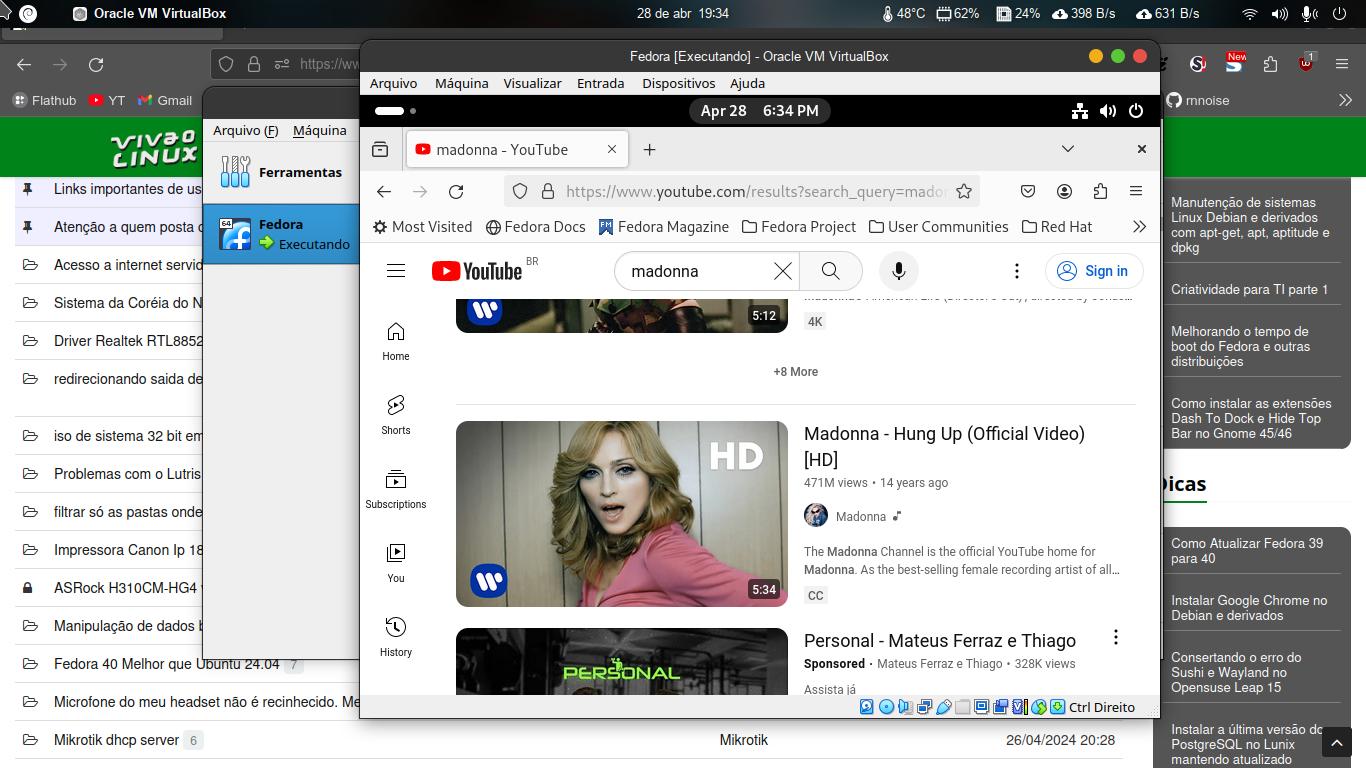The image size is (1366, 768).
Task: Click the Personal sponsored video thumbnail
Action: [622, 661]
